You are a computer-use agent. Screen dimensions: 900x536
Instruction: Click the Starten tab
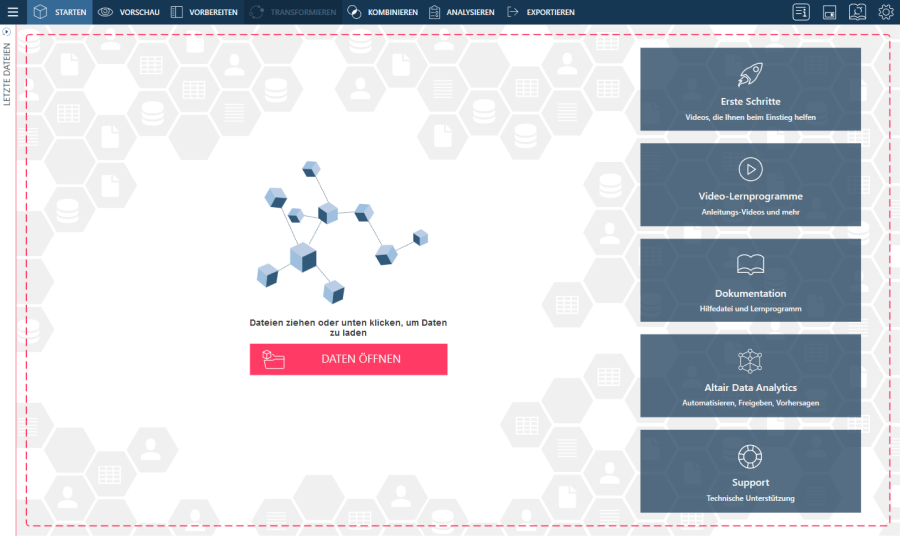[59, 12]
